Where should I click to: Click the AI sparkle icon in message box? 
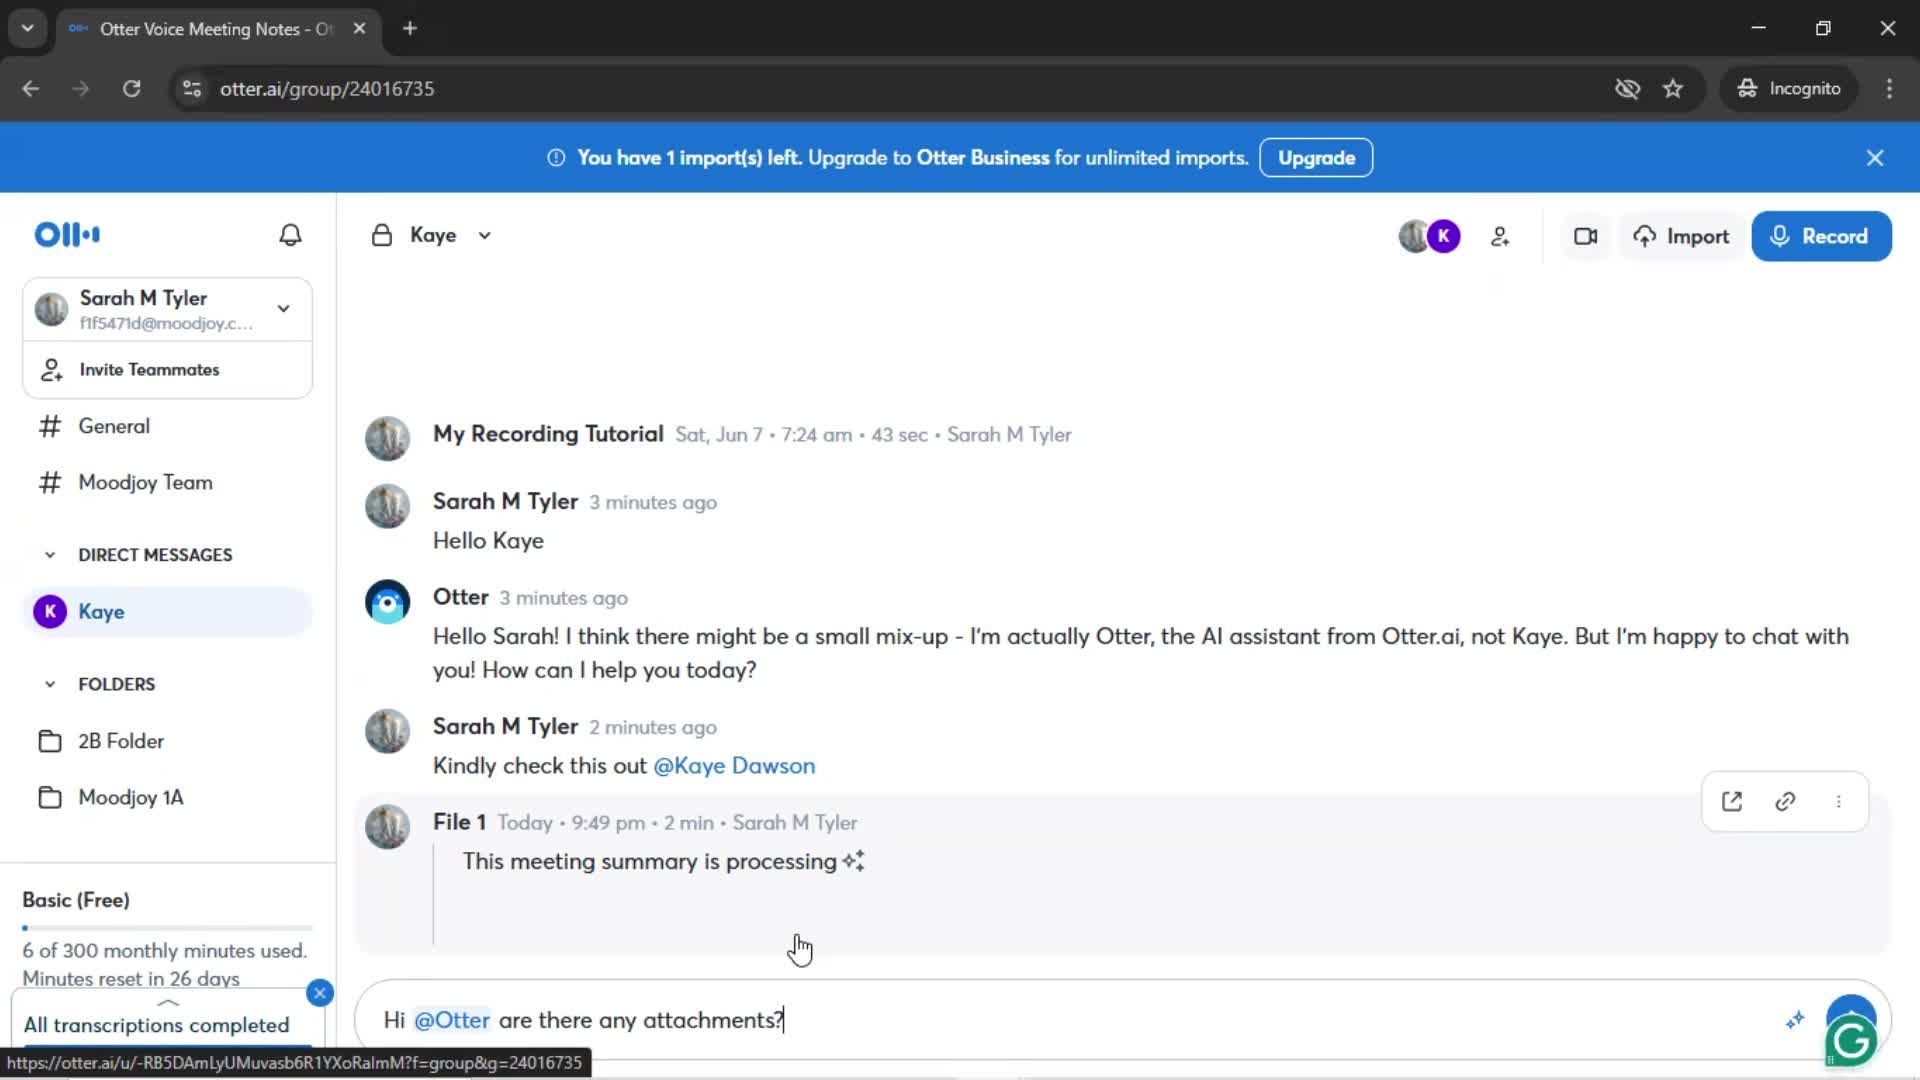pos(1795,1020)
